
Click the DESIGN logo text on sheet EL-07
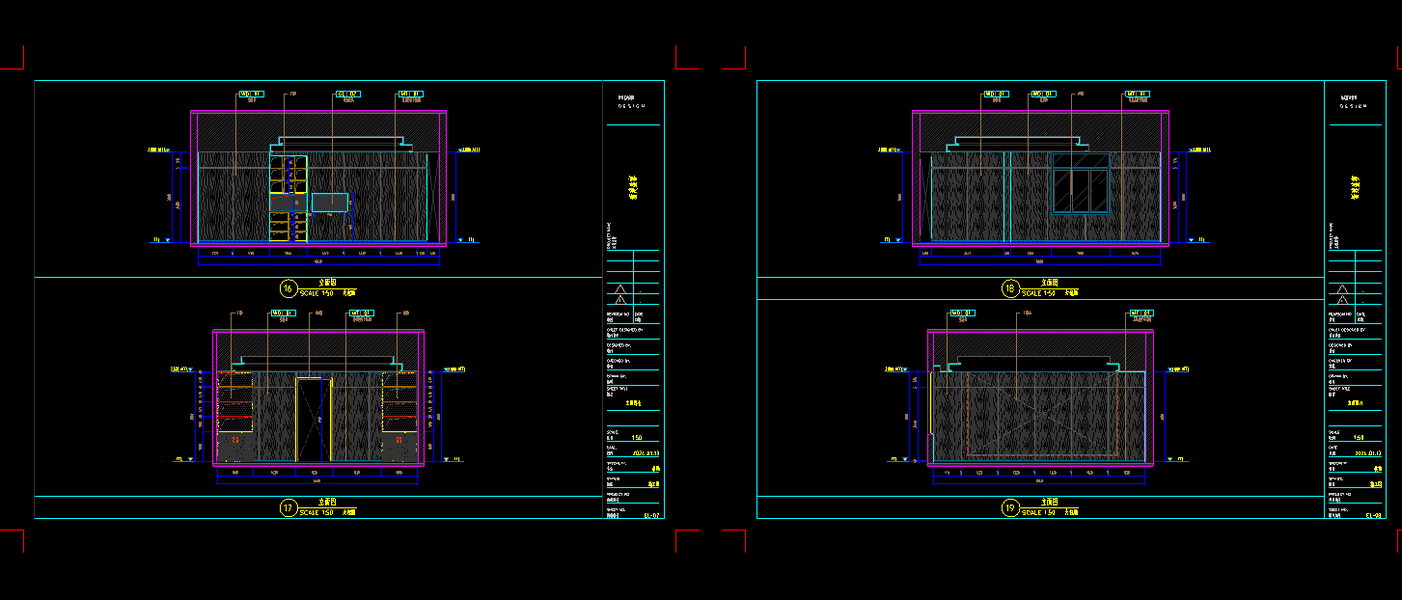pyautogui.click(x=632, y=104)
